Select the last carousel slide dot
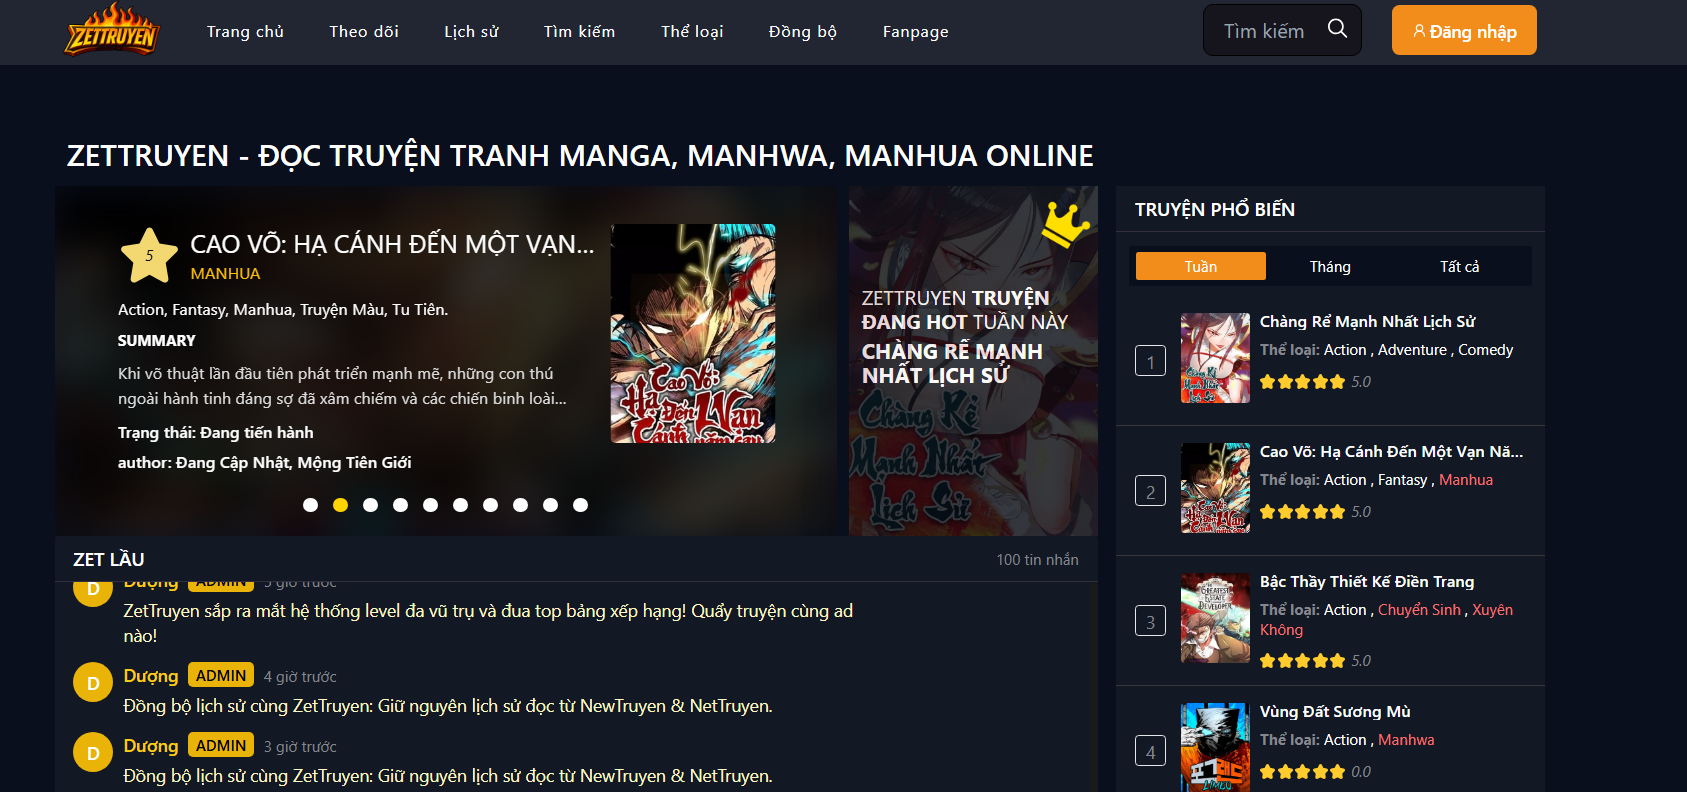This screenshot has width=1687, height=792. click(580, 505)
